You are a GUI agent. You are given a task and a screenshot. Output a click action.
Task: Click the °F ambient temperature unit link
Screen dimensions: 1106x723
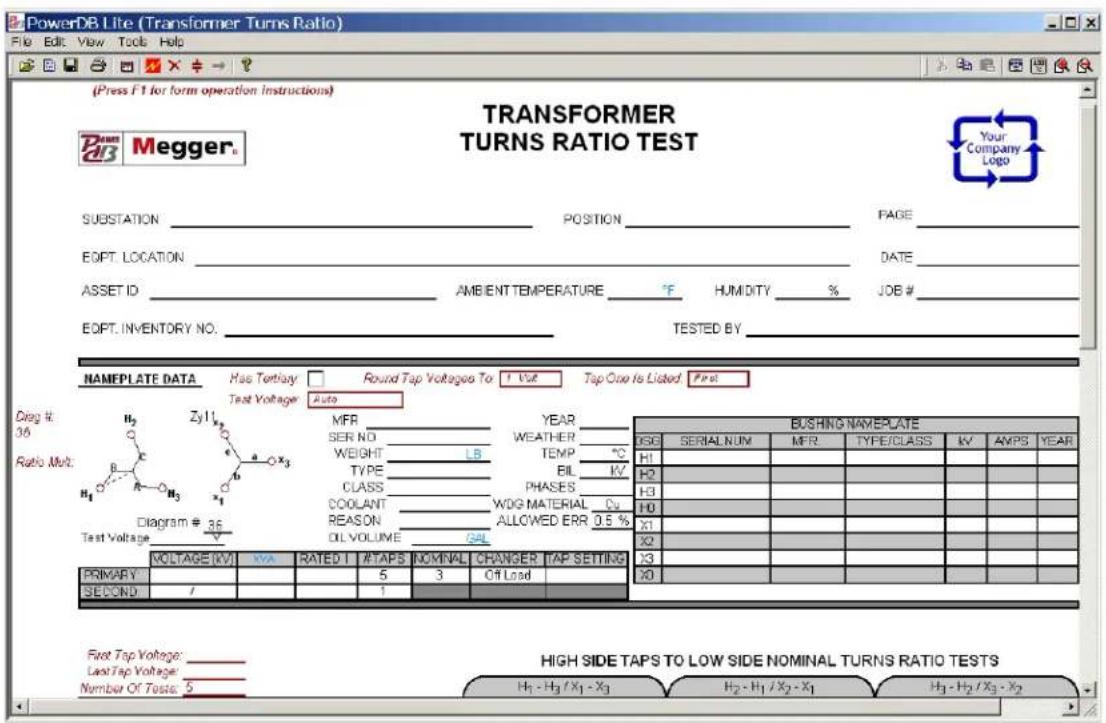(668, 291)
